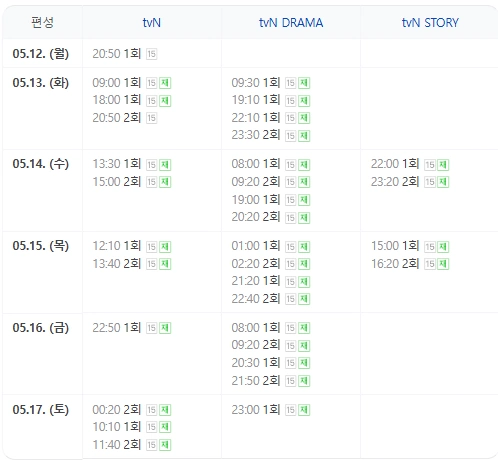498x463 pixels.
Task: Select the tvN DRAMA 22:10 1회 entry
Action: 271,118
